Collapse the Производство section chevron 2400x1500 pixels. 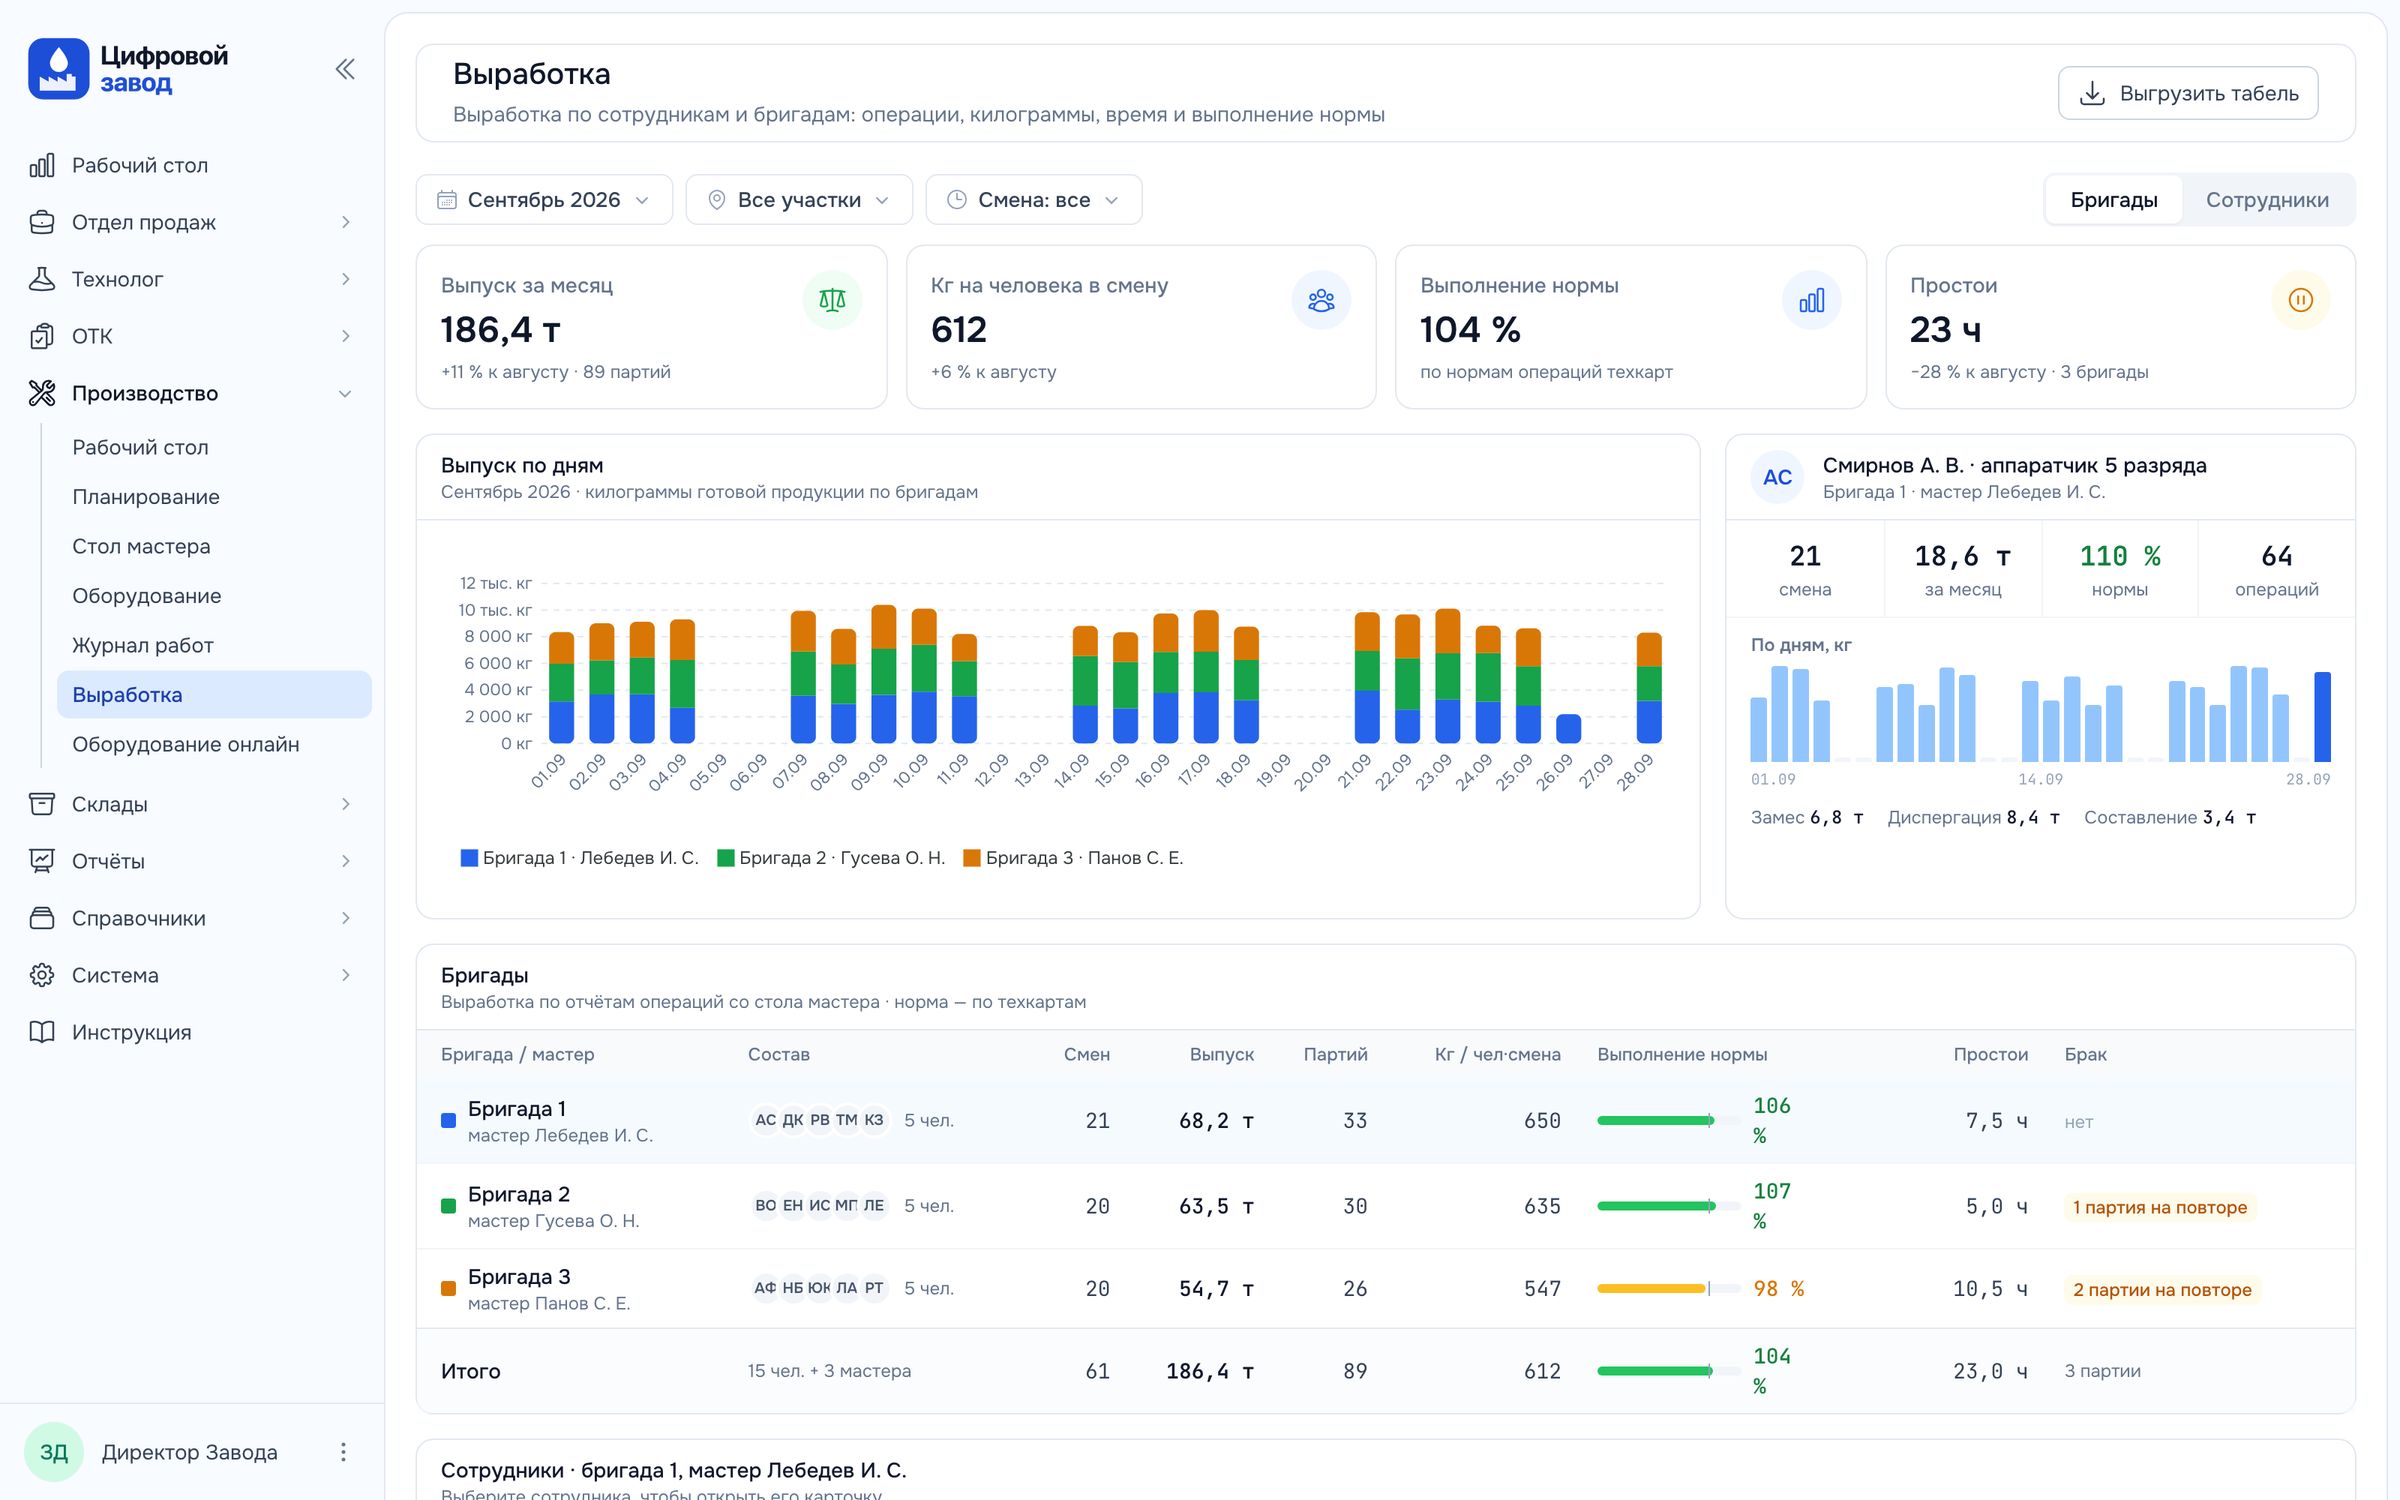tap(346, 393)
